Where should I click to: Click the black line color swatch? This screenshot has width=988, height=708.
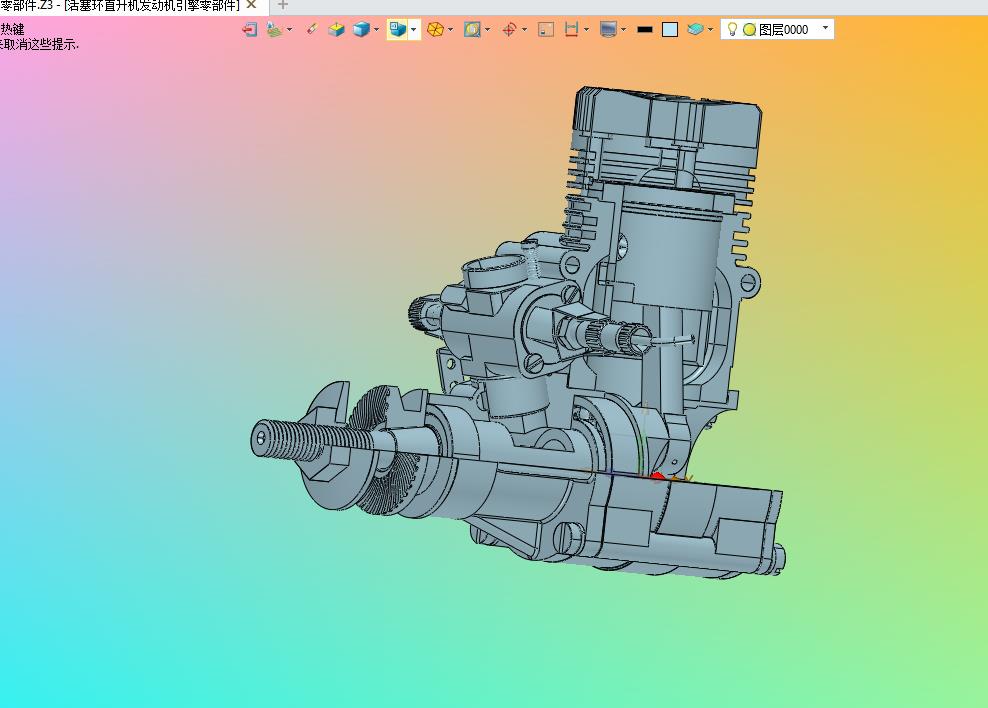645,30
